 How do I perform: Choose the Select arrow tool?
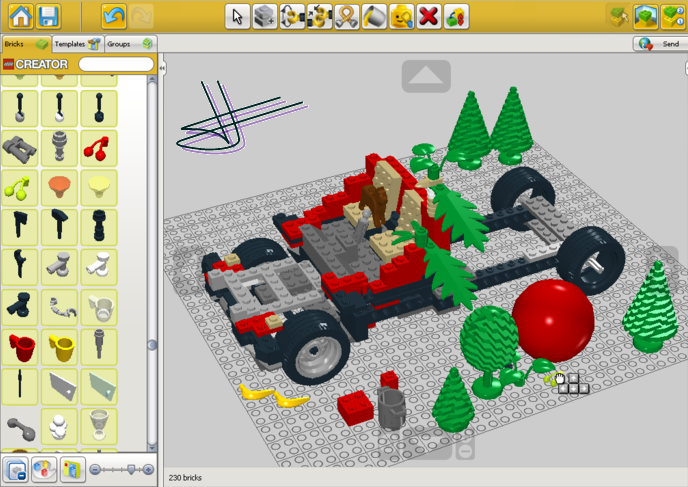pyautogui.click(x=237, y=17)
